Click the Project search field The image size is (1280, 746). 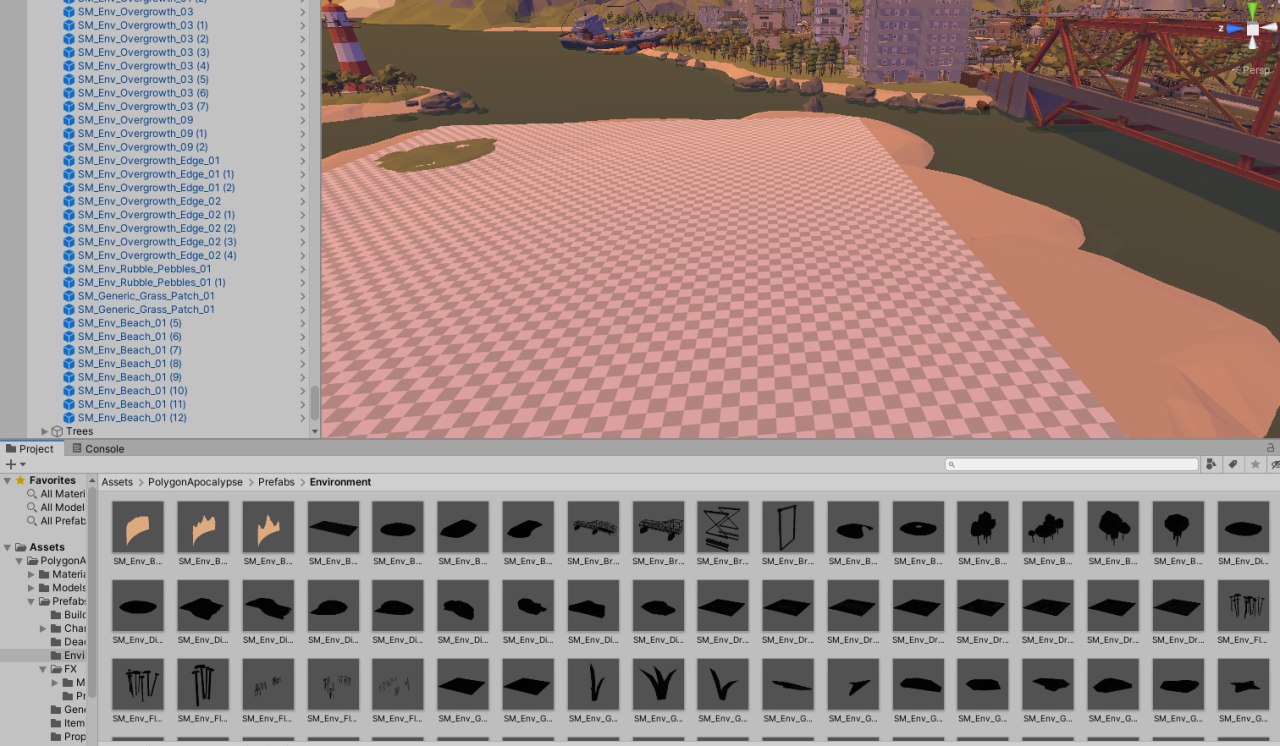point(1072,465)
